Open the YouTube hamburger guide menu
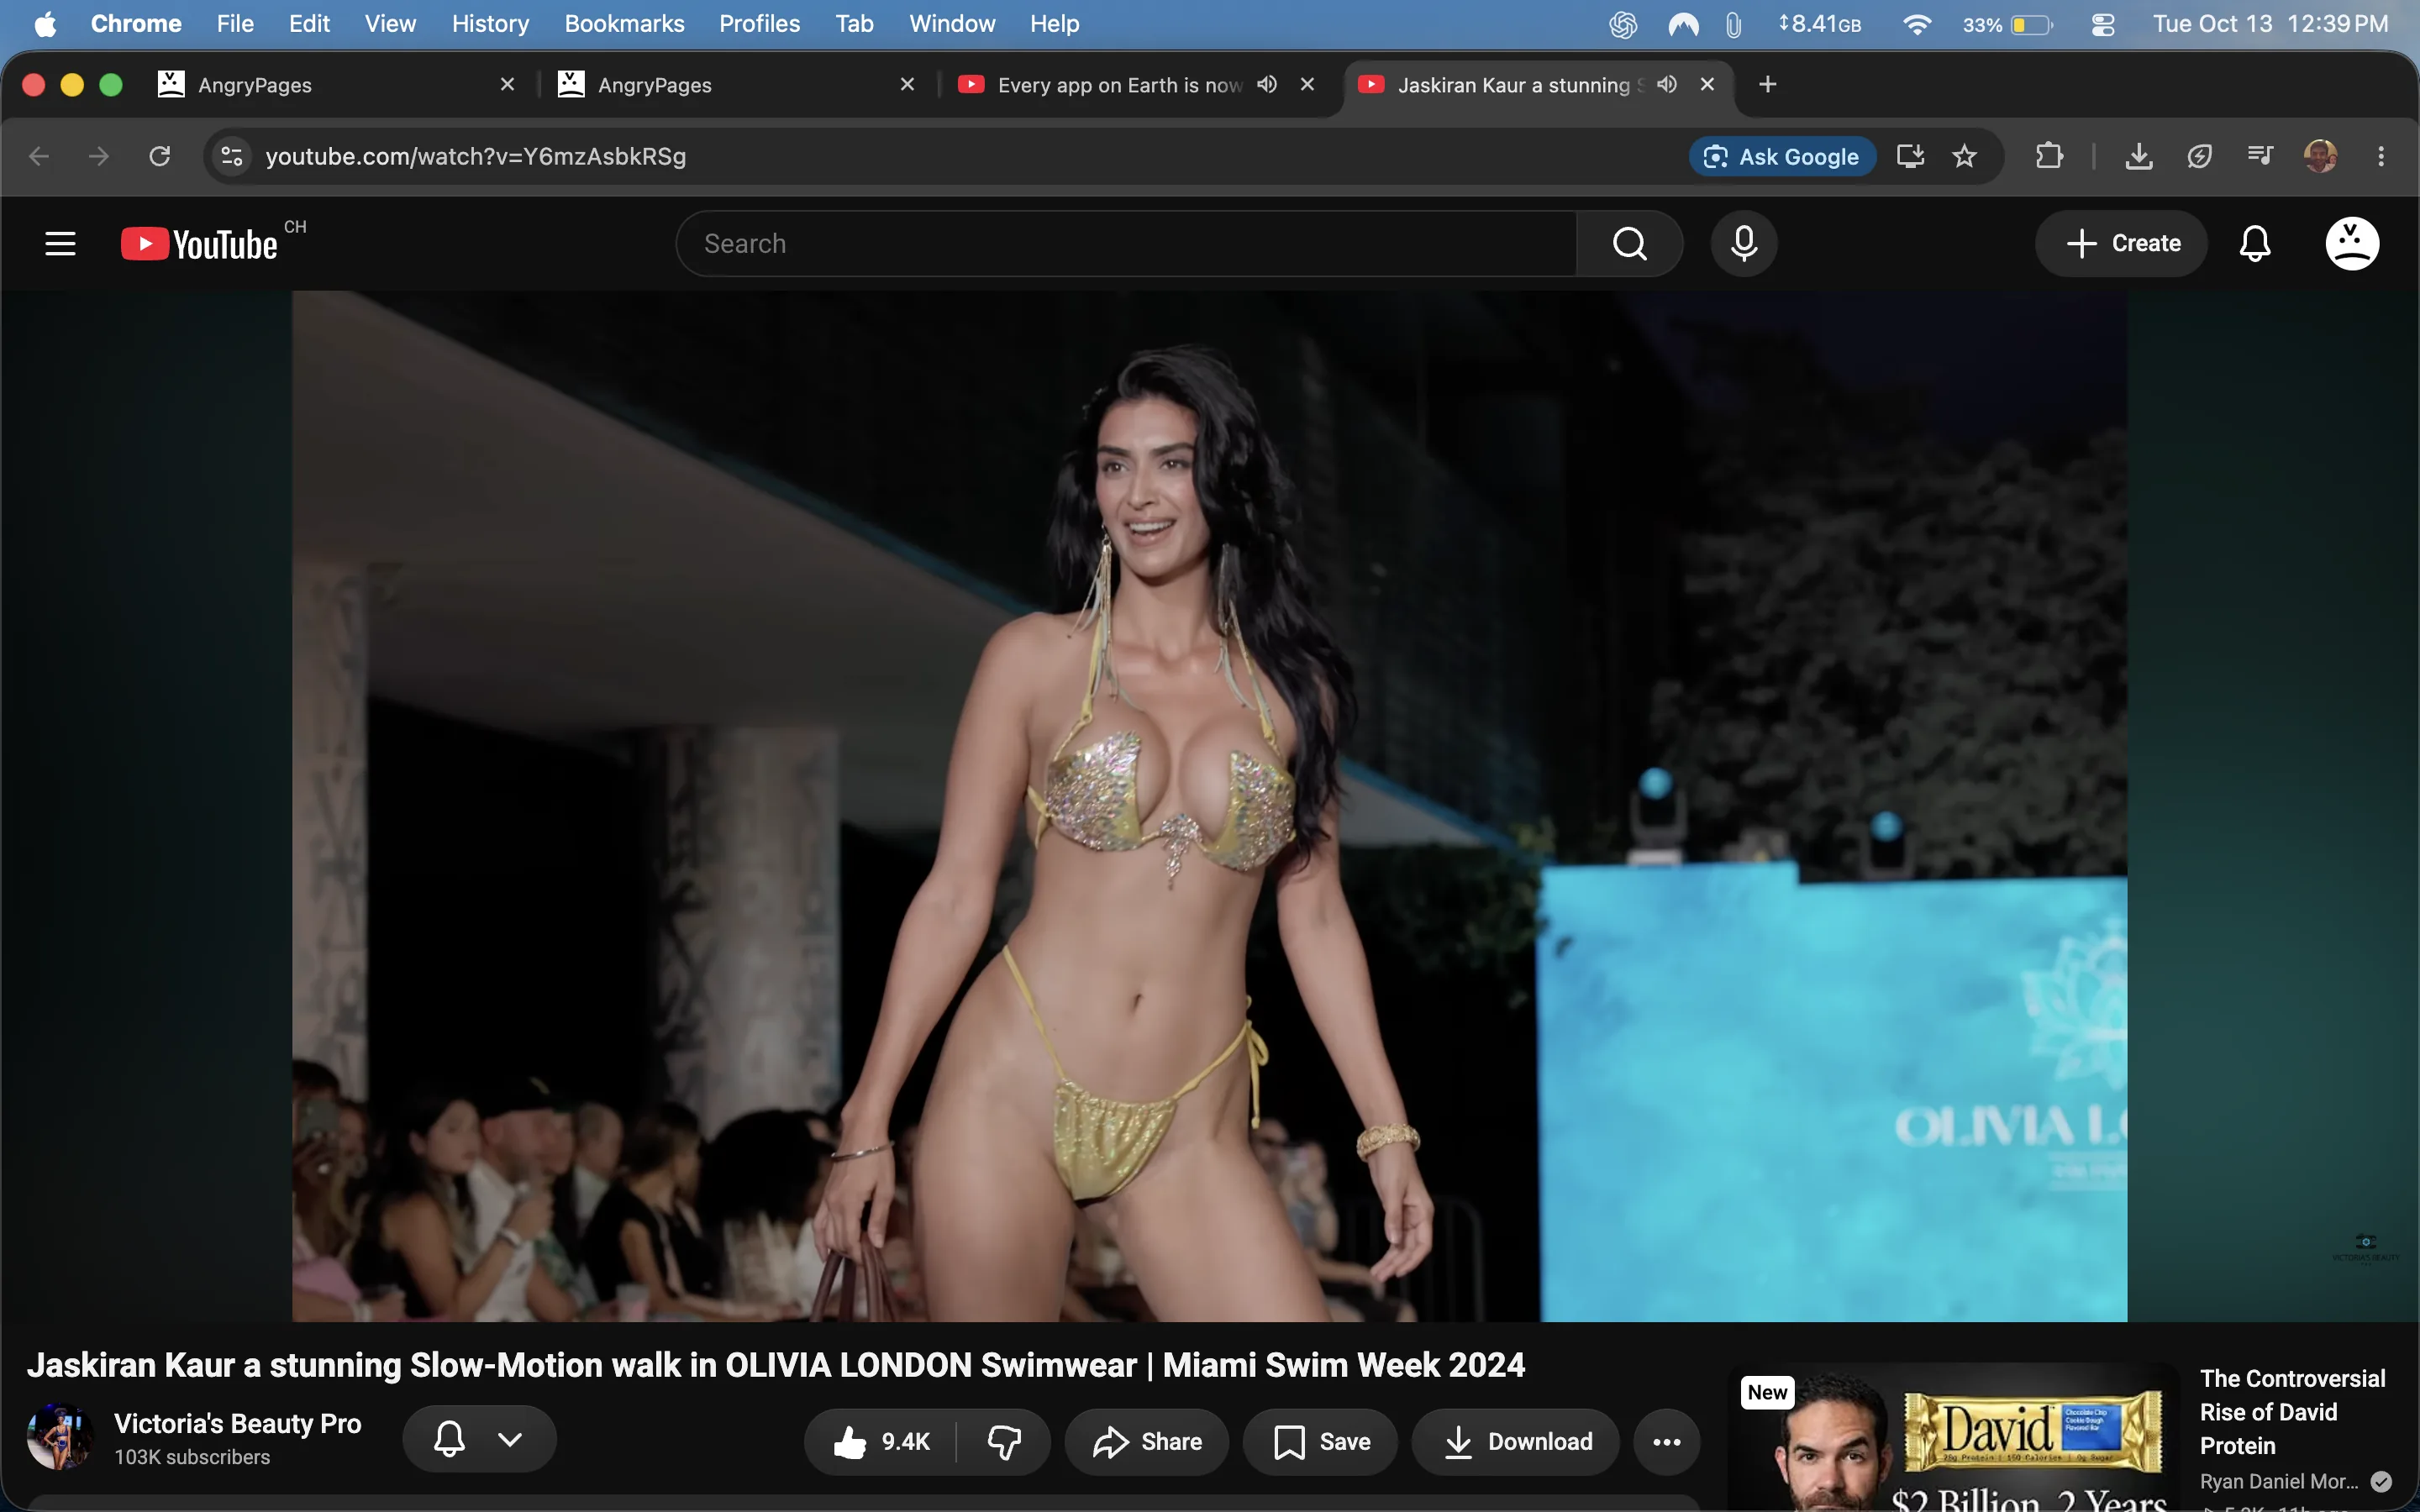The width and height of the screenshot is (2420, 1512). pyautogui.click(x=60, y=243)
